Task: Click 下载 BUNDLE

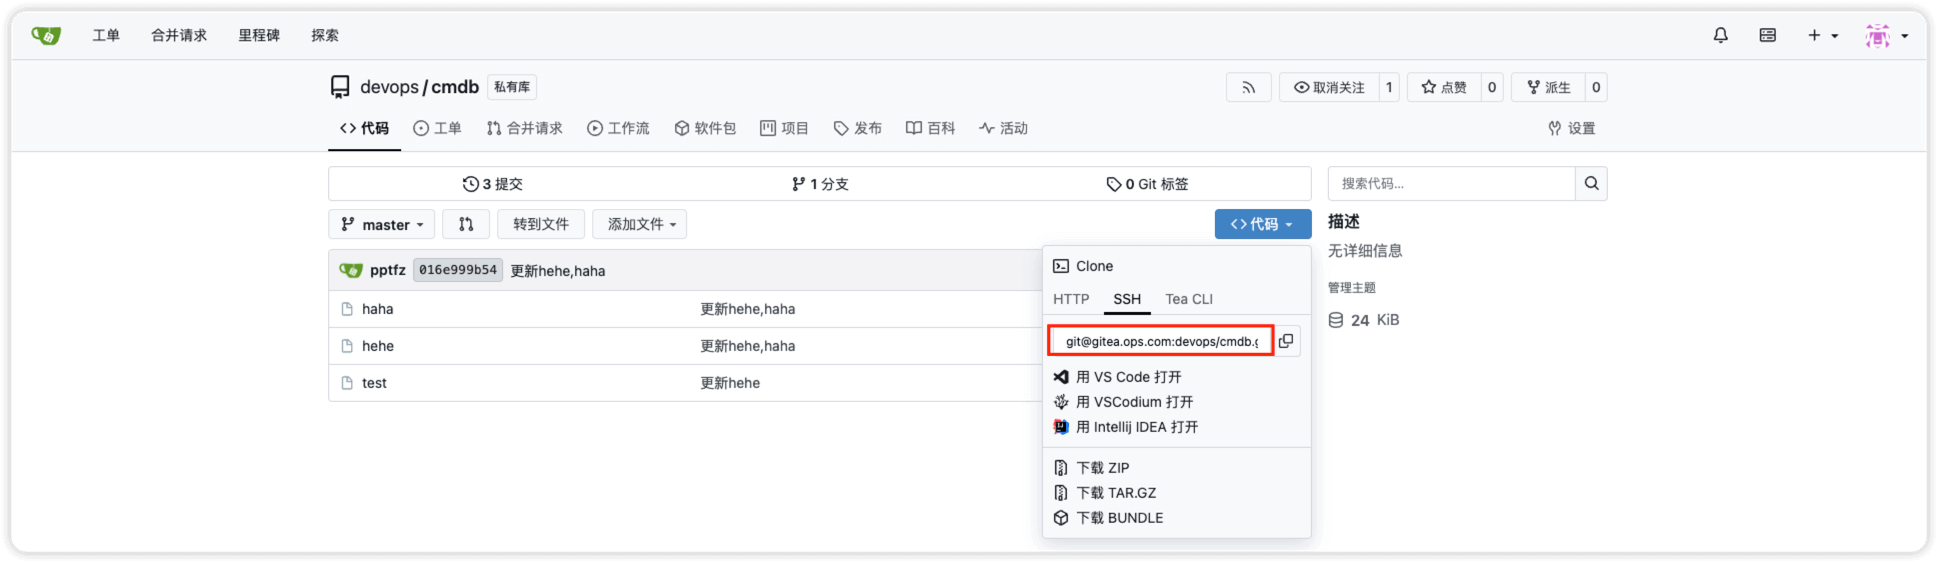Action: 1109,518
